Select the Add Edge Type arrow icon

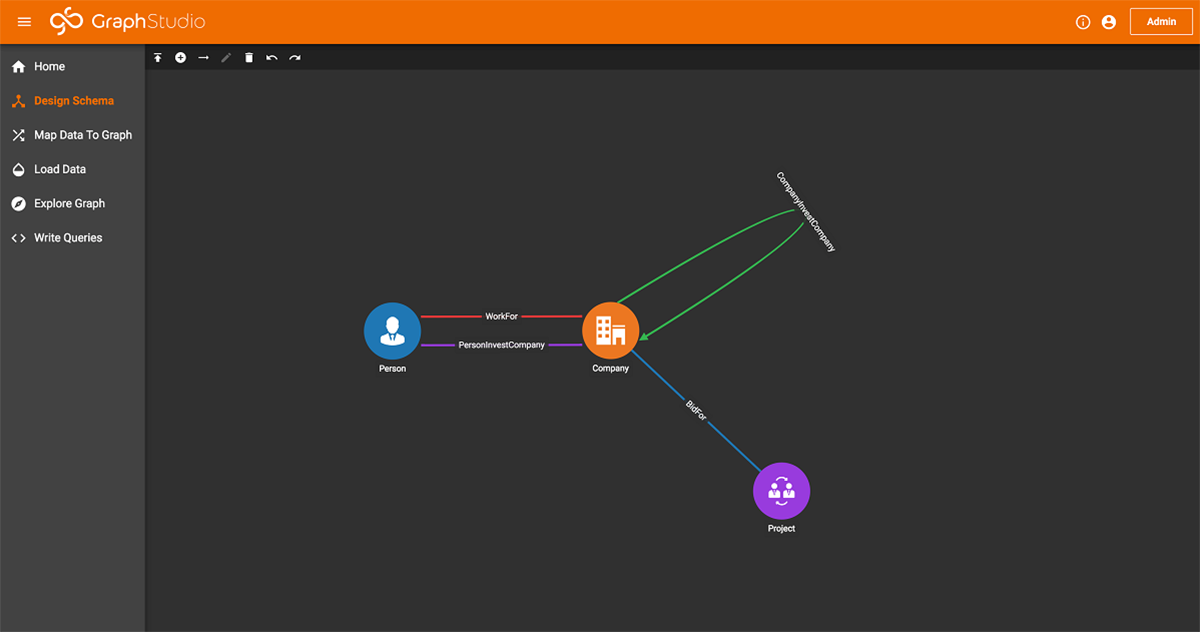203,57
